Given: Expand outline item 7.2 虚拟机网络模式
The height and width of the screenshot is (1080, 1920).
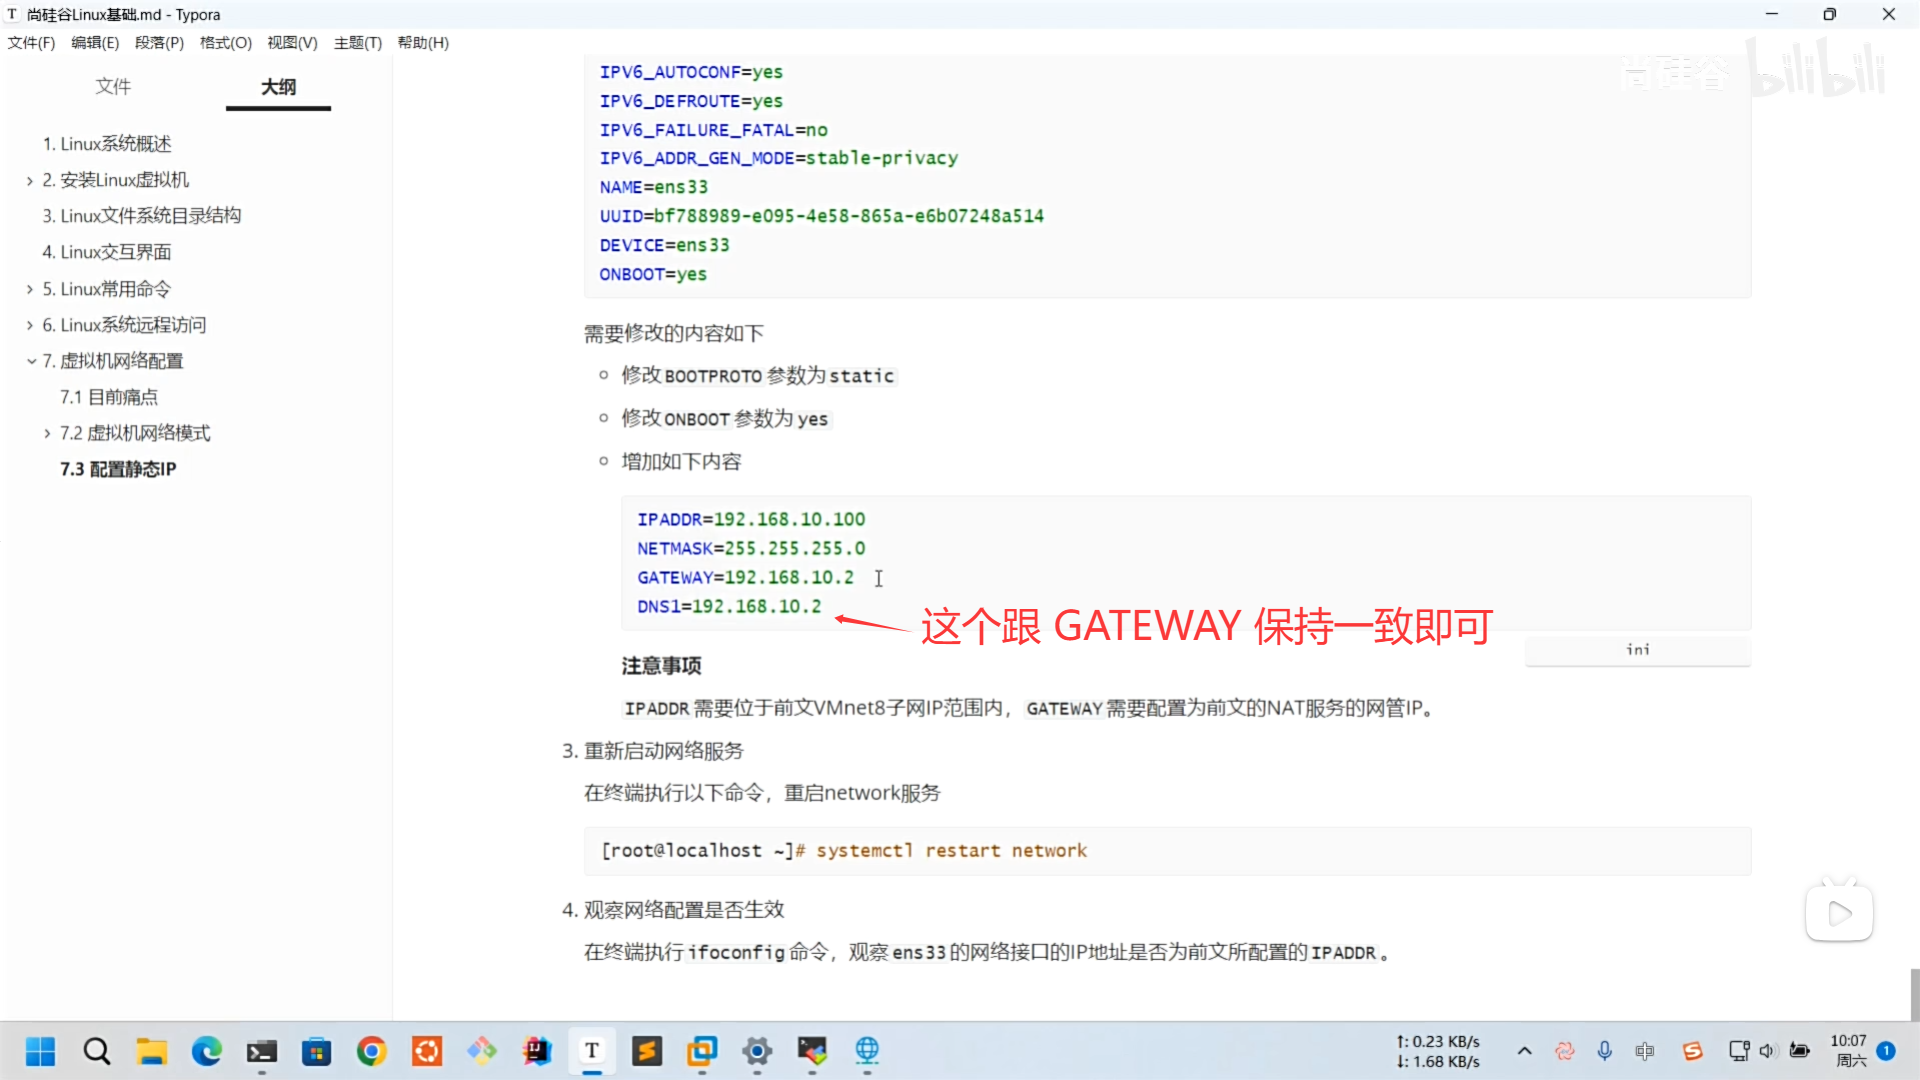Looking at the screenshot, I should coord(47,434).
